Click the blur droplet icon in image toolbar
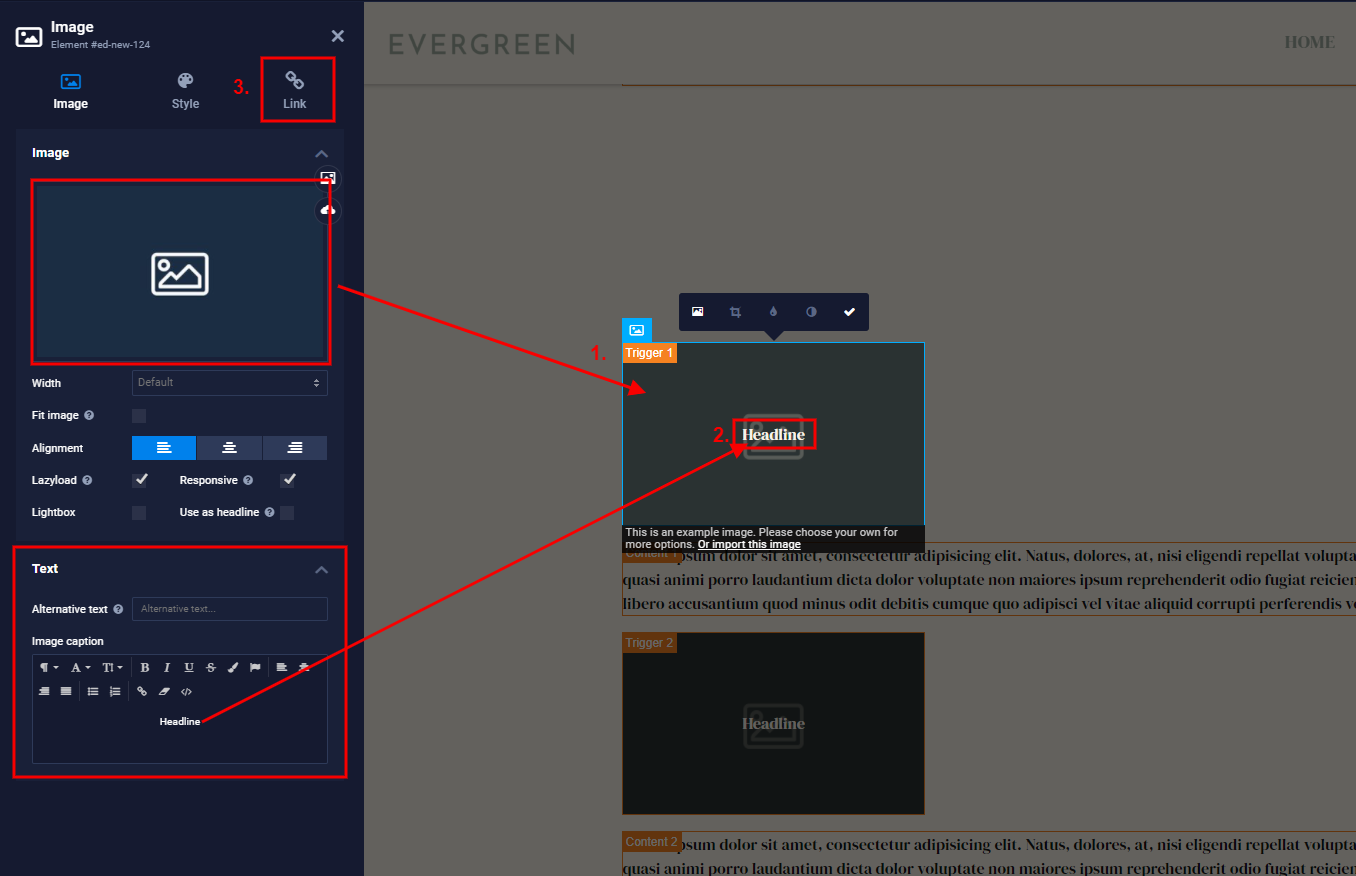1356x876 pixels. [773, 312]
